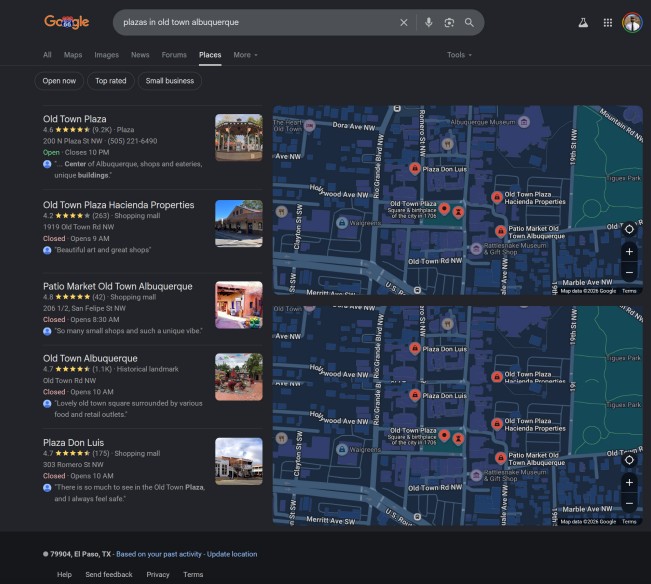The width and height of the screenshot is (651, 584).
Task: Open the Old Town Albuquerque flowers thumbnail
Action: click(x=239, y=377)
